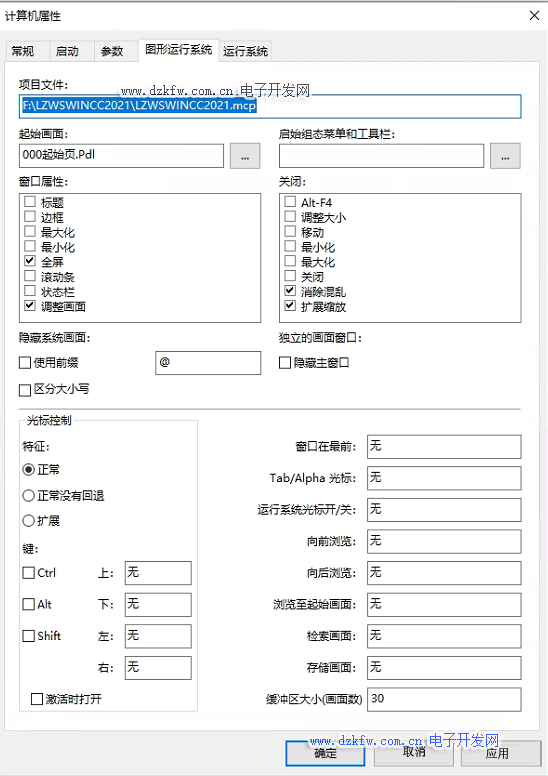Image resolution: width=548 pixels, height=776 pixels.
Task: Close the 计算机属性 dialog
Action: [534, 16]
